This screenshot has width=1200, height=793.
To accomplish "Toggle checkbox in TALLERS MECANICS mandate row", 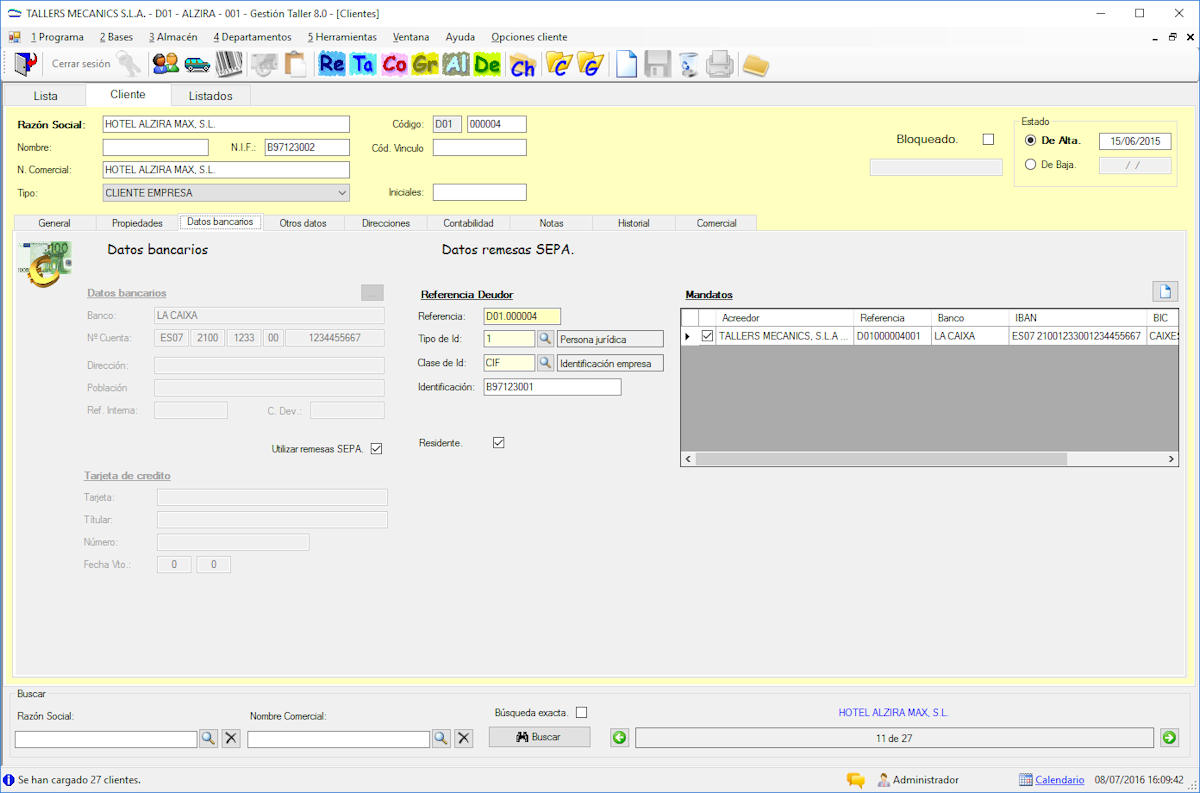I will 707,336.
